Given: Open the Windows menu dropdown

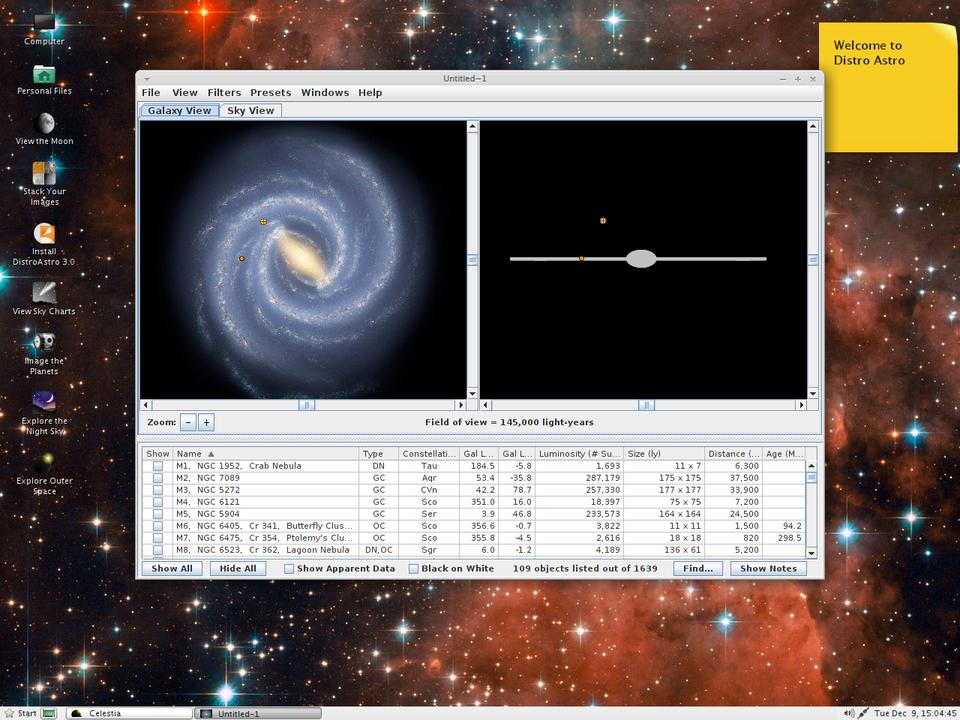Looking at the screenshot, I should (325, 93).
